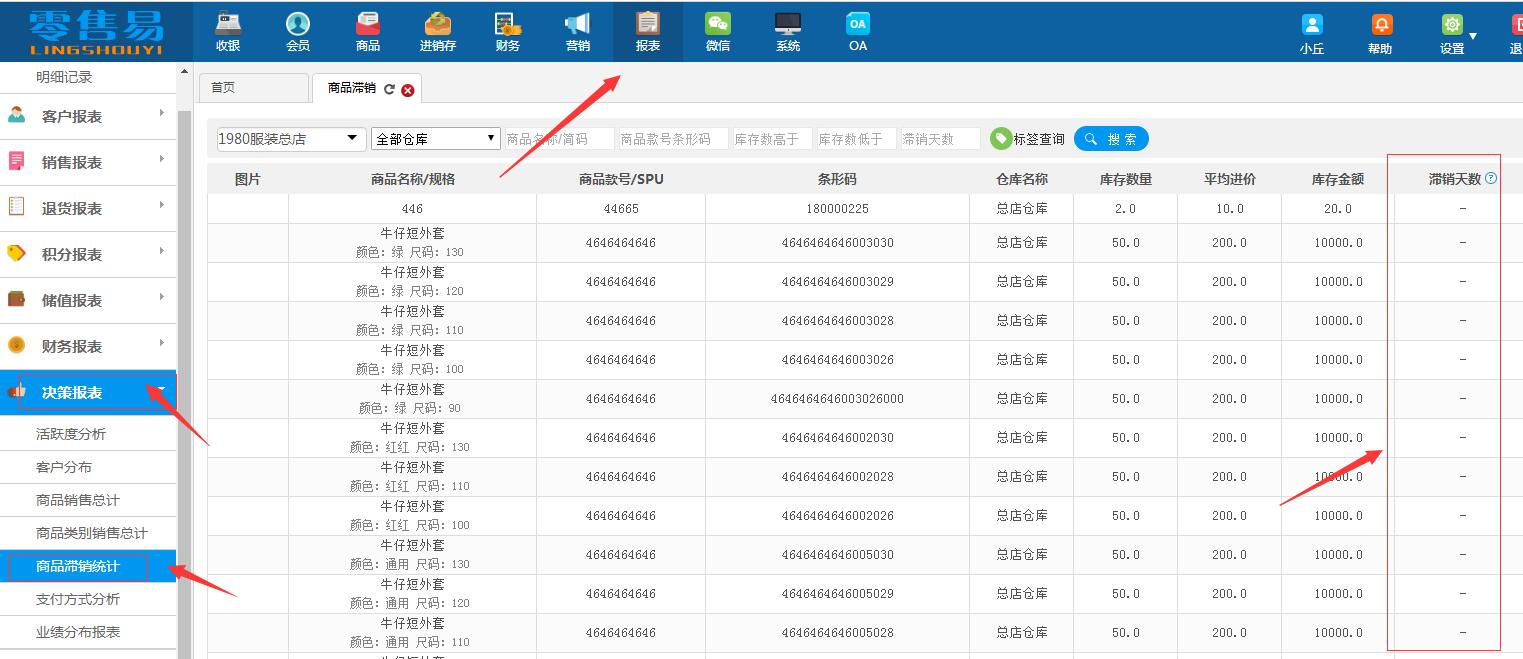Open the 会员 member module
The width and height of the screenshot is (1523, 659).
[x=297, y=30]
